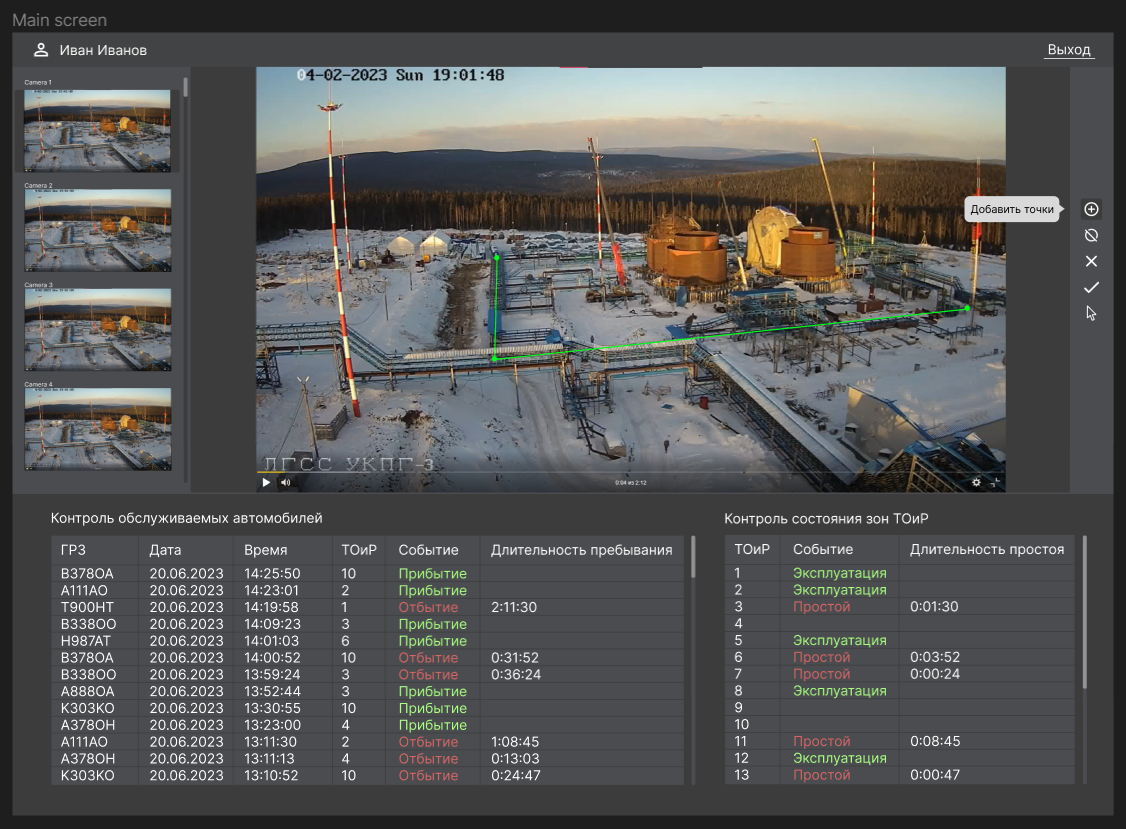The height and width of the screenshot is (829, 1126).
Task: Enter fullscreen mode in video player
Action: click(x=995, y=482)
